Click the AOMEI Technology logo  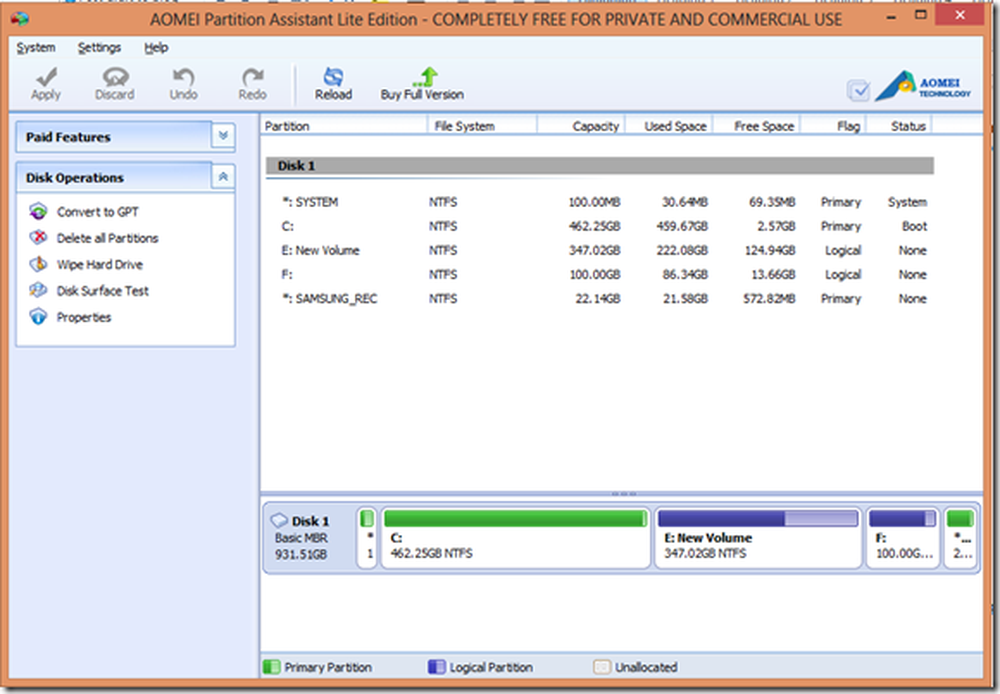click(923, 86)
